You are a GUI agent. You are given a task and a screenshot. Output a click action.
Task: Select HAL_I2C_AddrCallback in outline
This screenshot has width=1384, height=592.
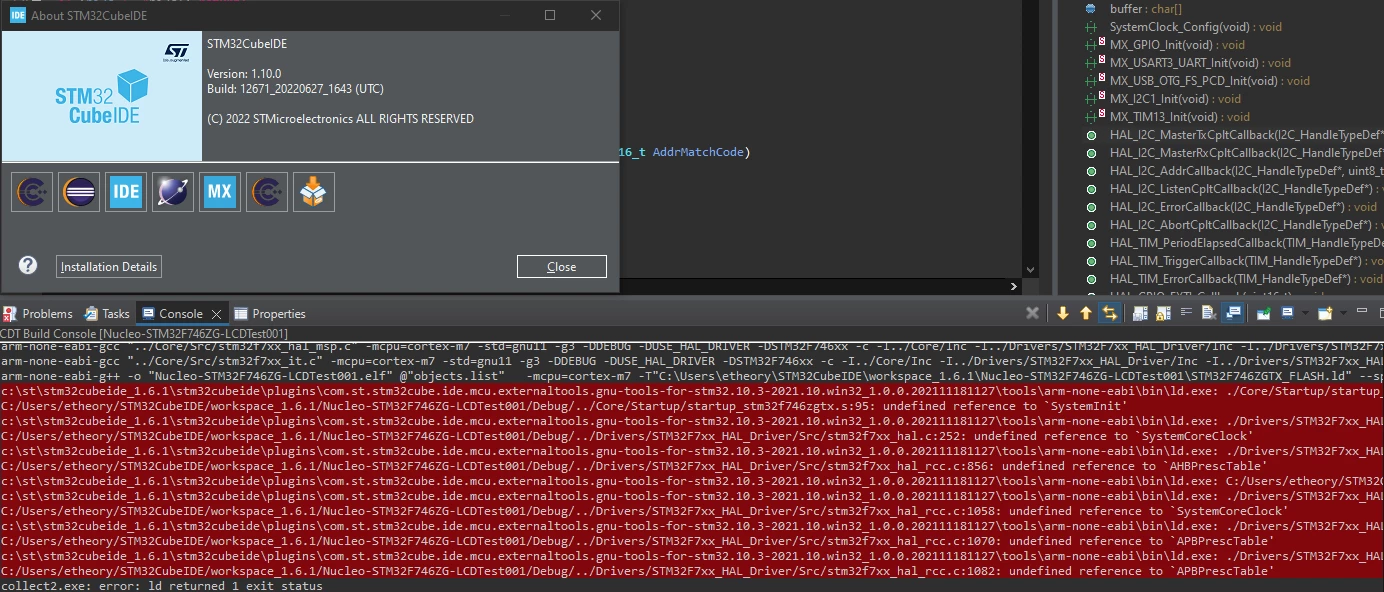click(1246, 170)
